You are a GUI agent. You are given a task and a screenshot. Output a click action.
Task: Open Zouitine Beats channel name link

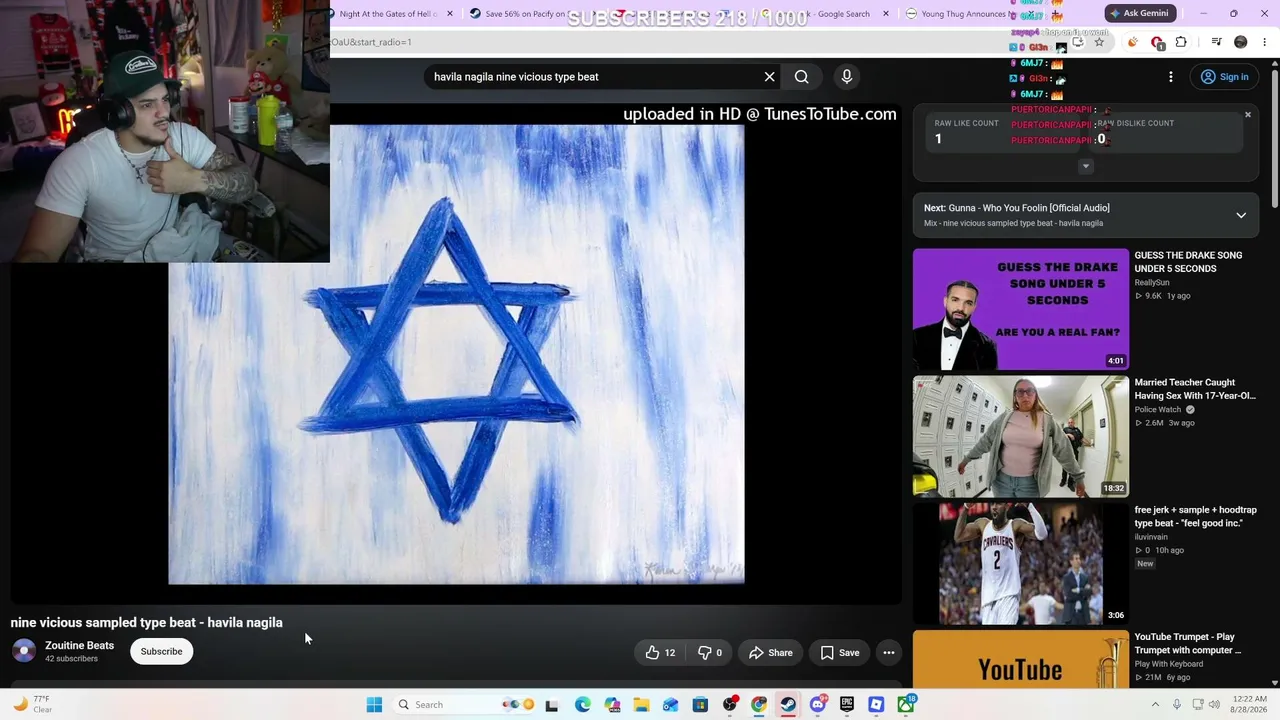[x=80, y=646]
